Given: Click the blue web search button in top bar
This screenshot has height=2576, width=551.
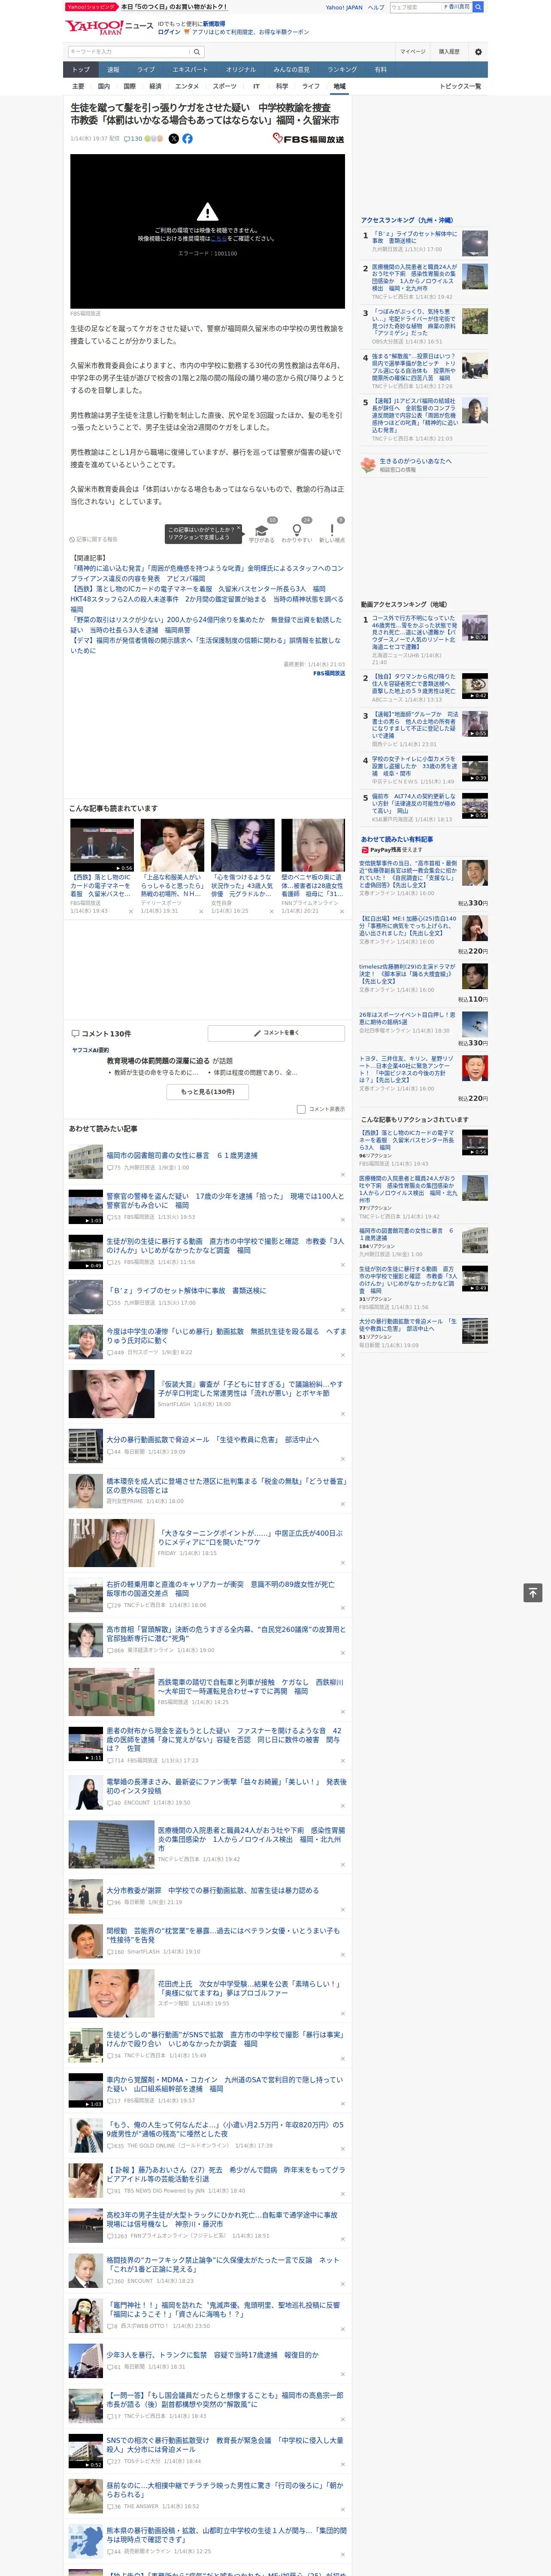Looking at the screenshot, I should click(478, 7).
